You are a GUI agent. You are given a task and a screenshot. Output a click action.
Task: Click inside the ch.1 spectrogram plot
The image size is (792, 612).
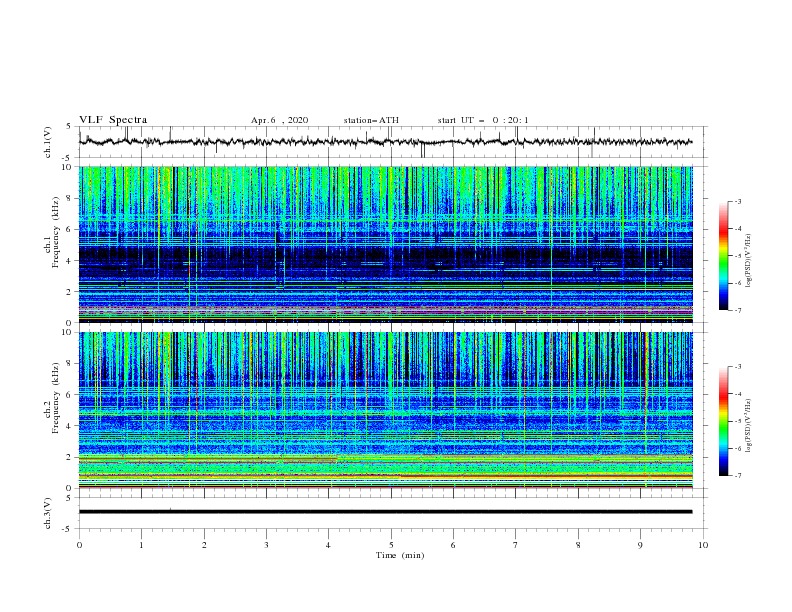tap(385, 244)
